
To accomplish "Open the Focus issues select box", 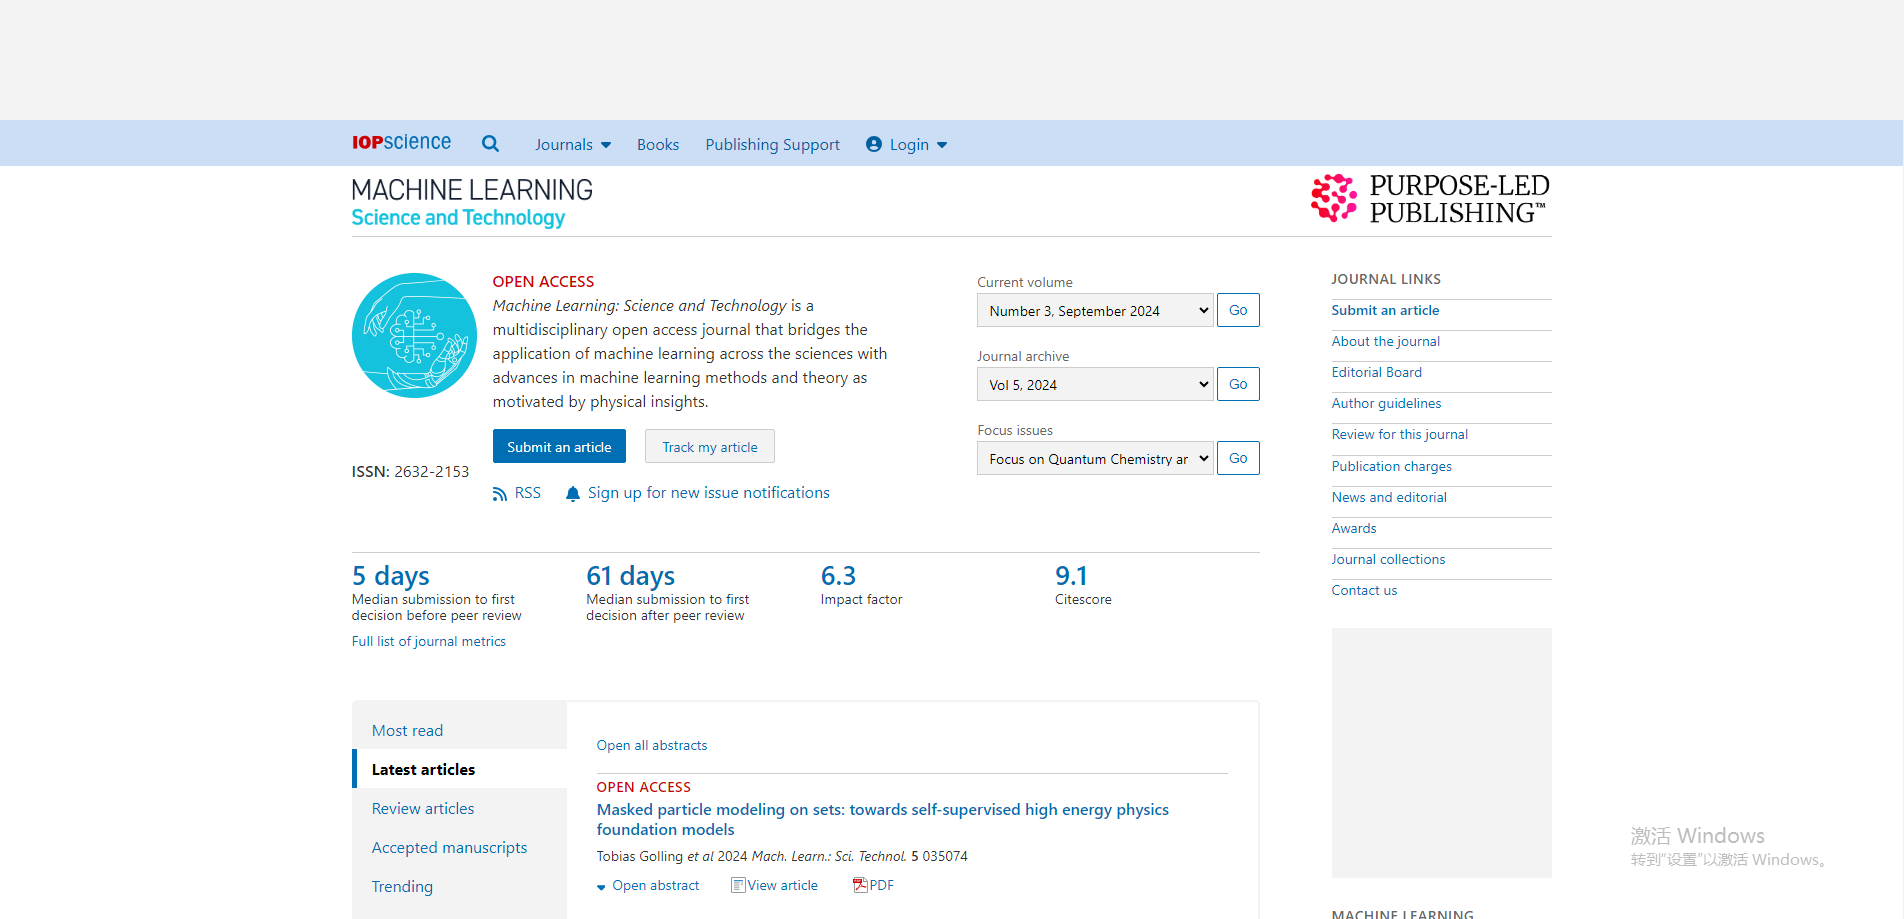I will [x=1095, y=458].
